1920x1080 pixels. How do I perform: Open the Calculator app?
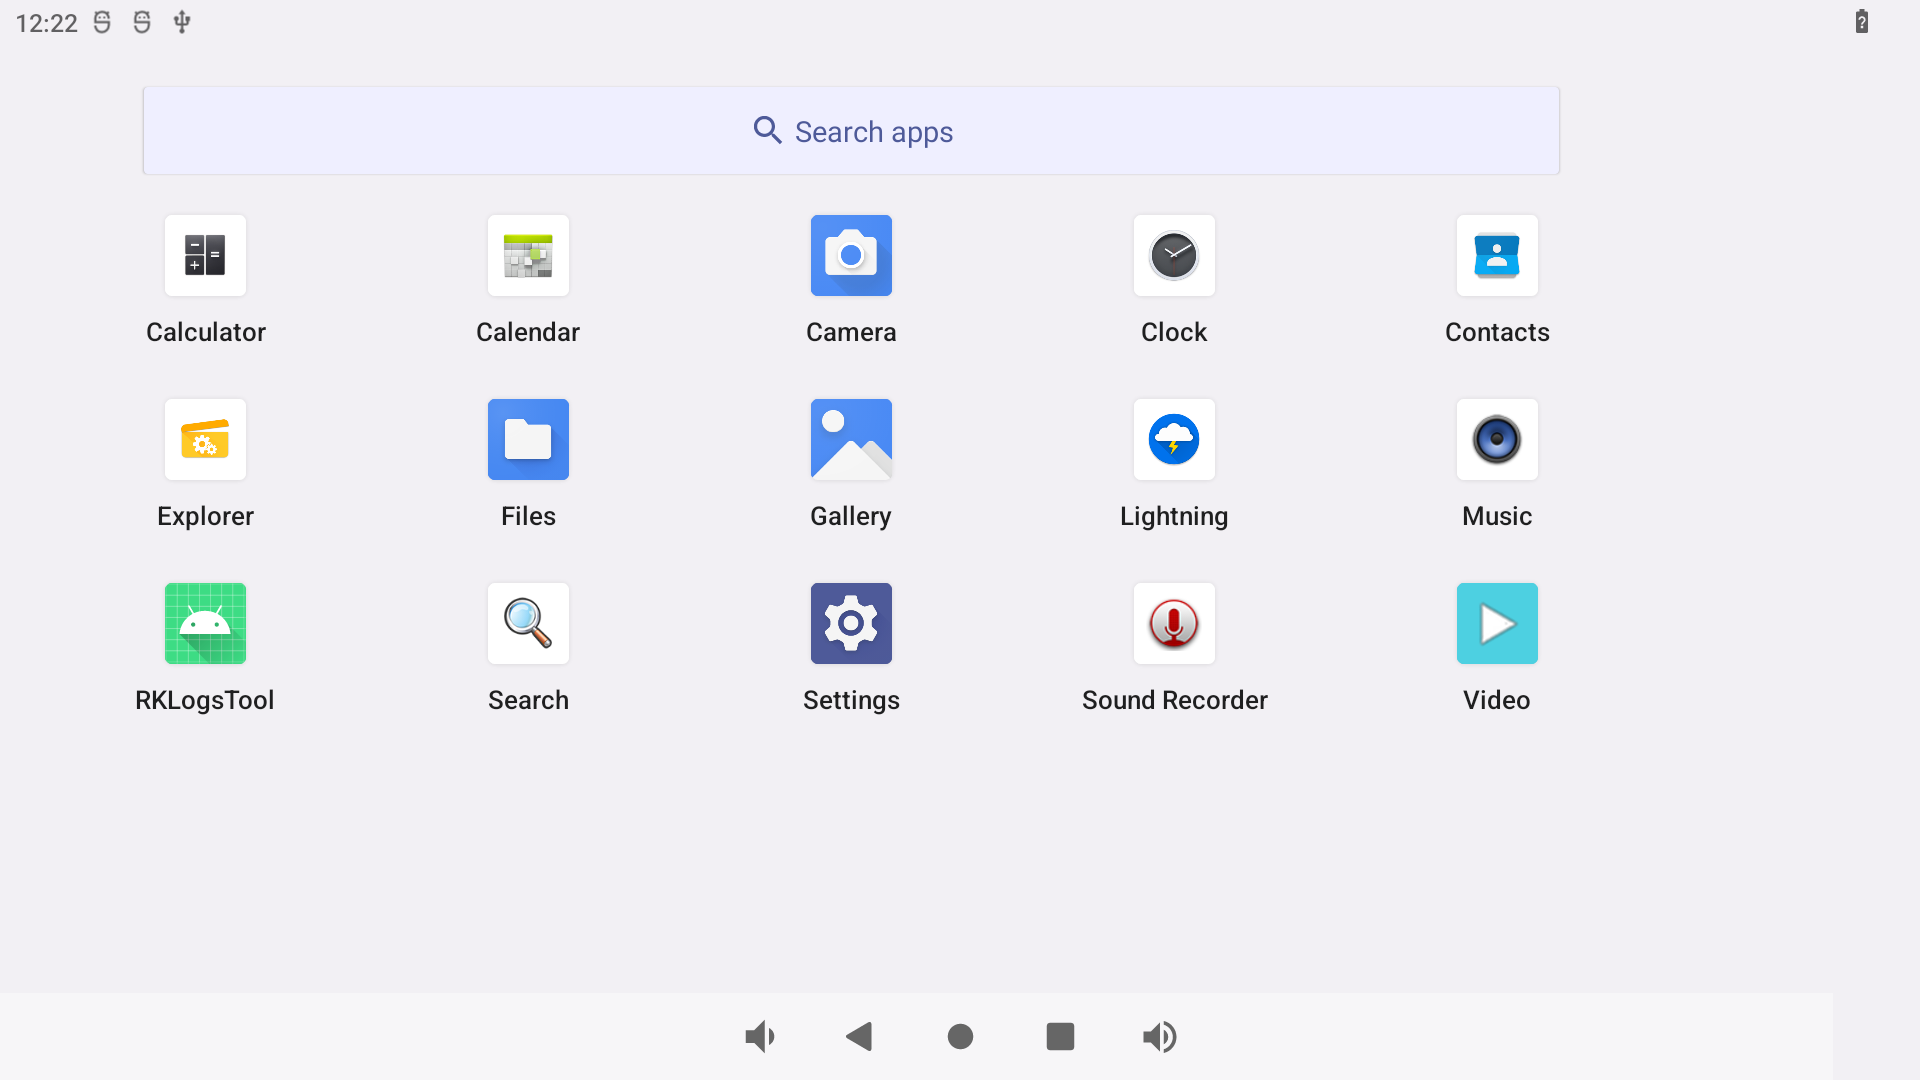click(205, 255)
